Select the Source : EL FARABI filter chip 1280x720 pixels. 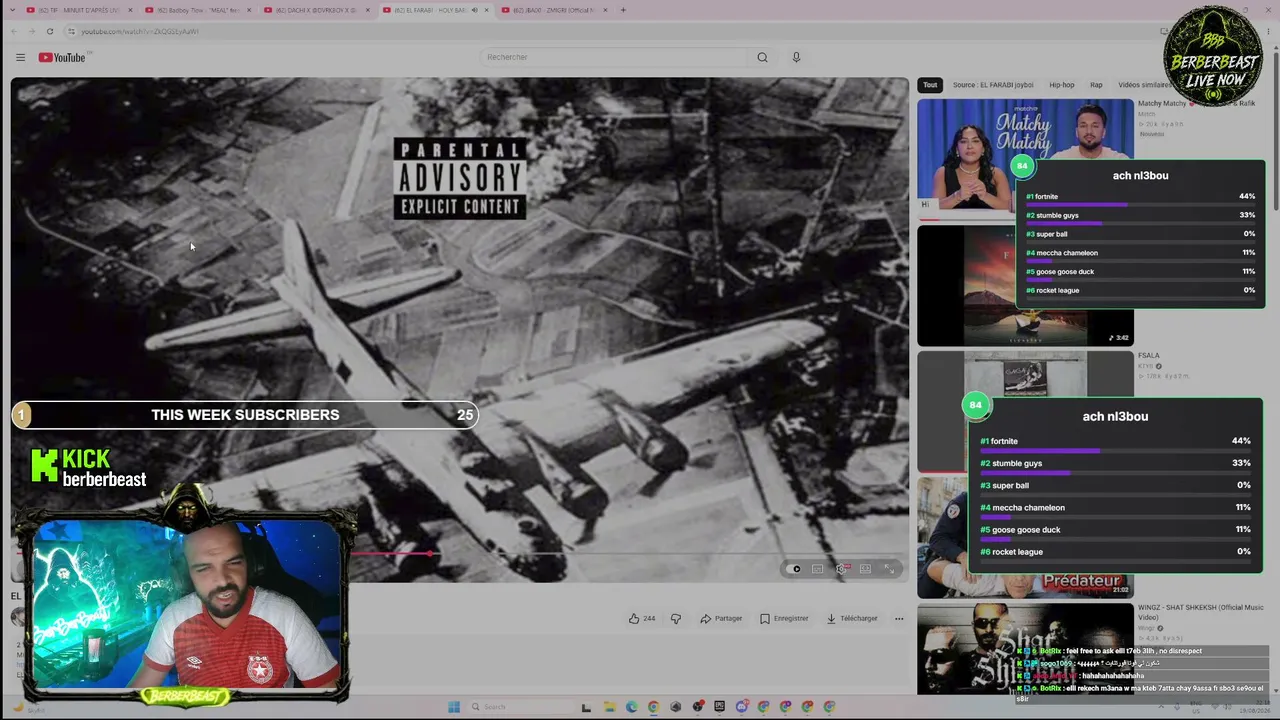click(x=993, y=85)
